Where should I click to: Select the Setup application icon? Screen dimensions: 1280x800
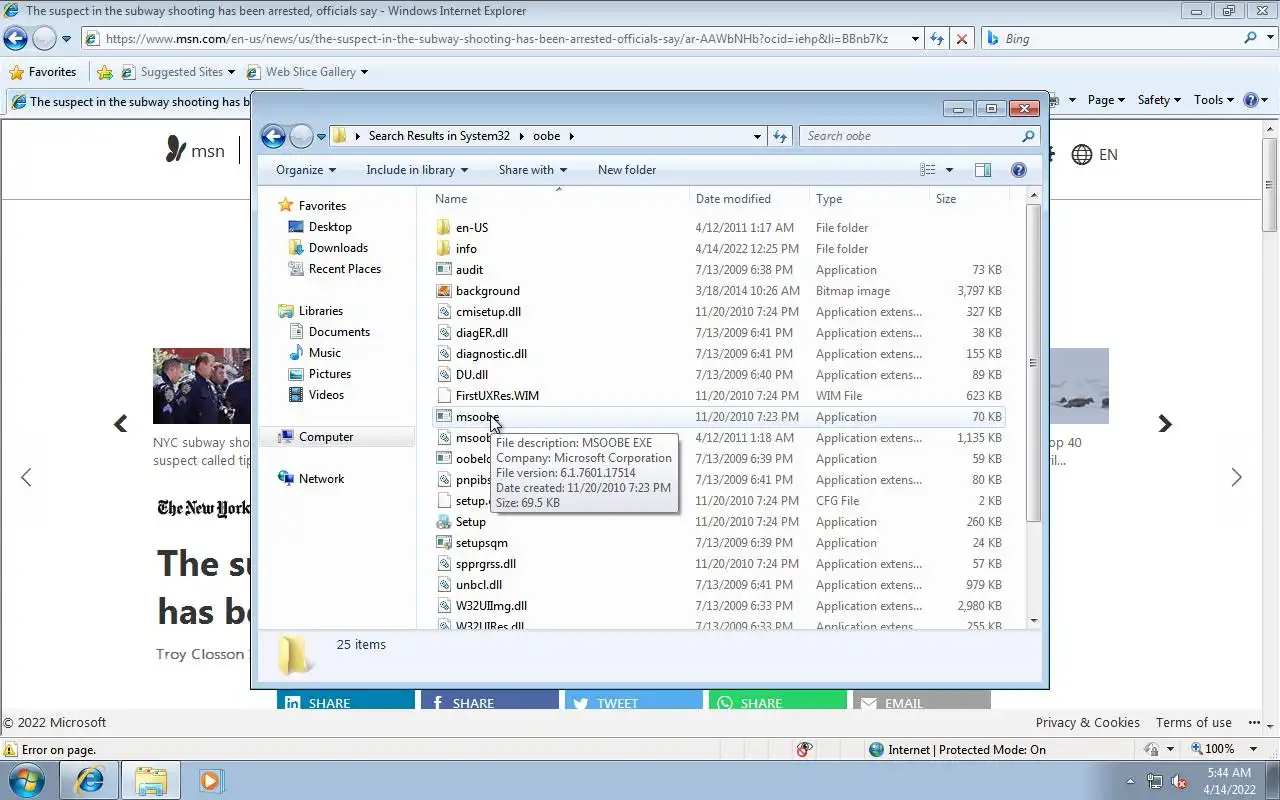click(x=445, y=522)
